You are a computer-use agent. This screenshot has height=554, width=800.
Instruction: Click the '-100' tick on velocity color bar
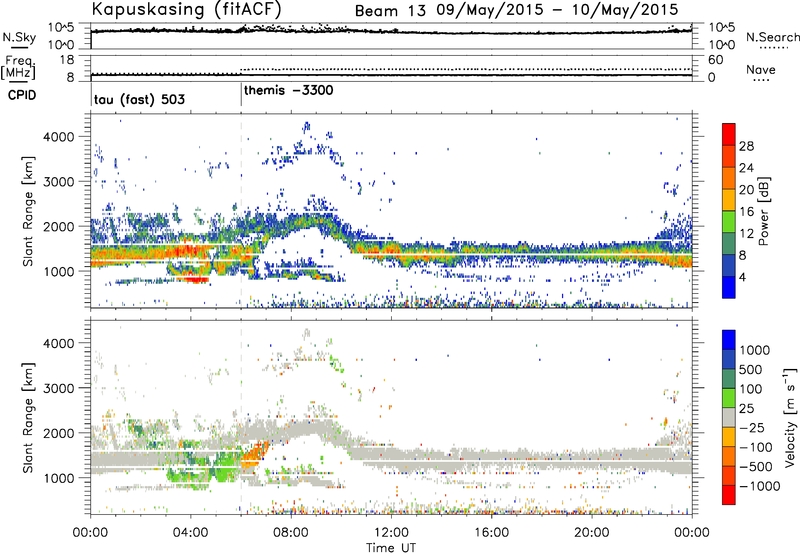pyautogui.click(x=755, y=447)
